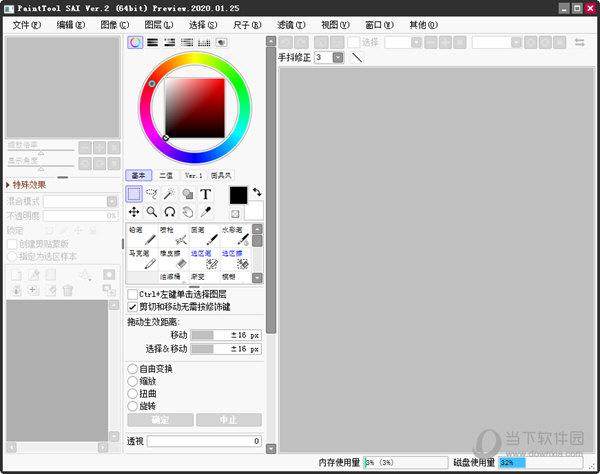The image size is (600, 474).
Task: Click the transparent color icon
Action: (x=235, y=214)
